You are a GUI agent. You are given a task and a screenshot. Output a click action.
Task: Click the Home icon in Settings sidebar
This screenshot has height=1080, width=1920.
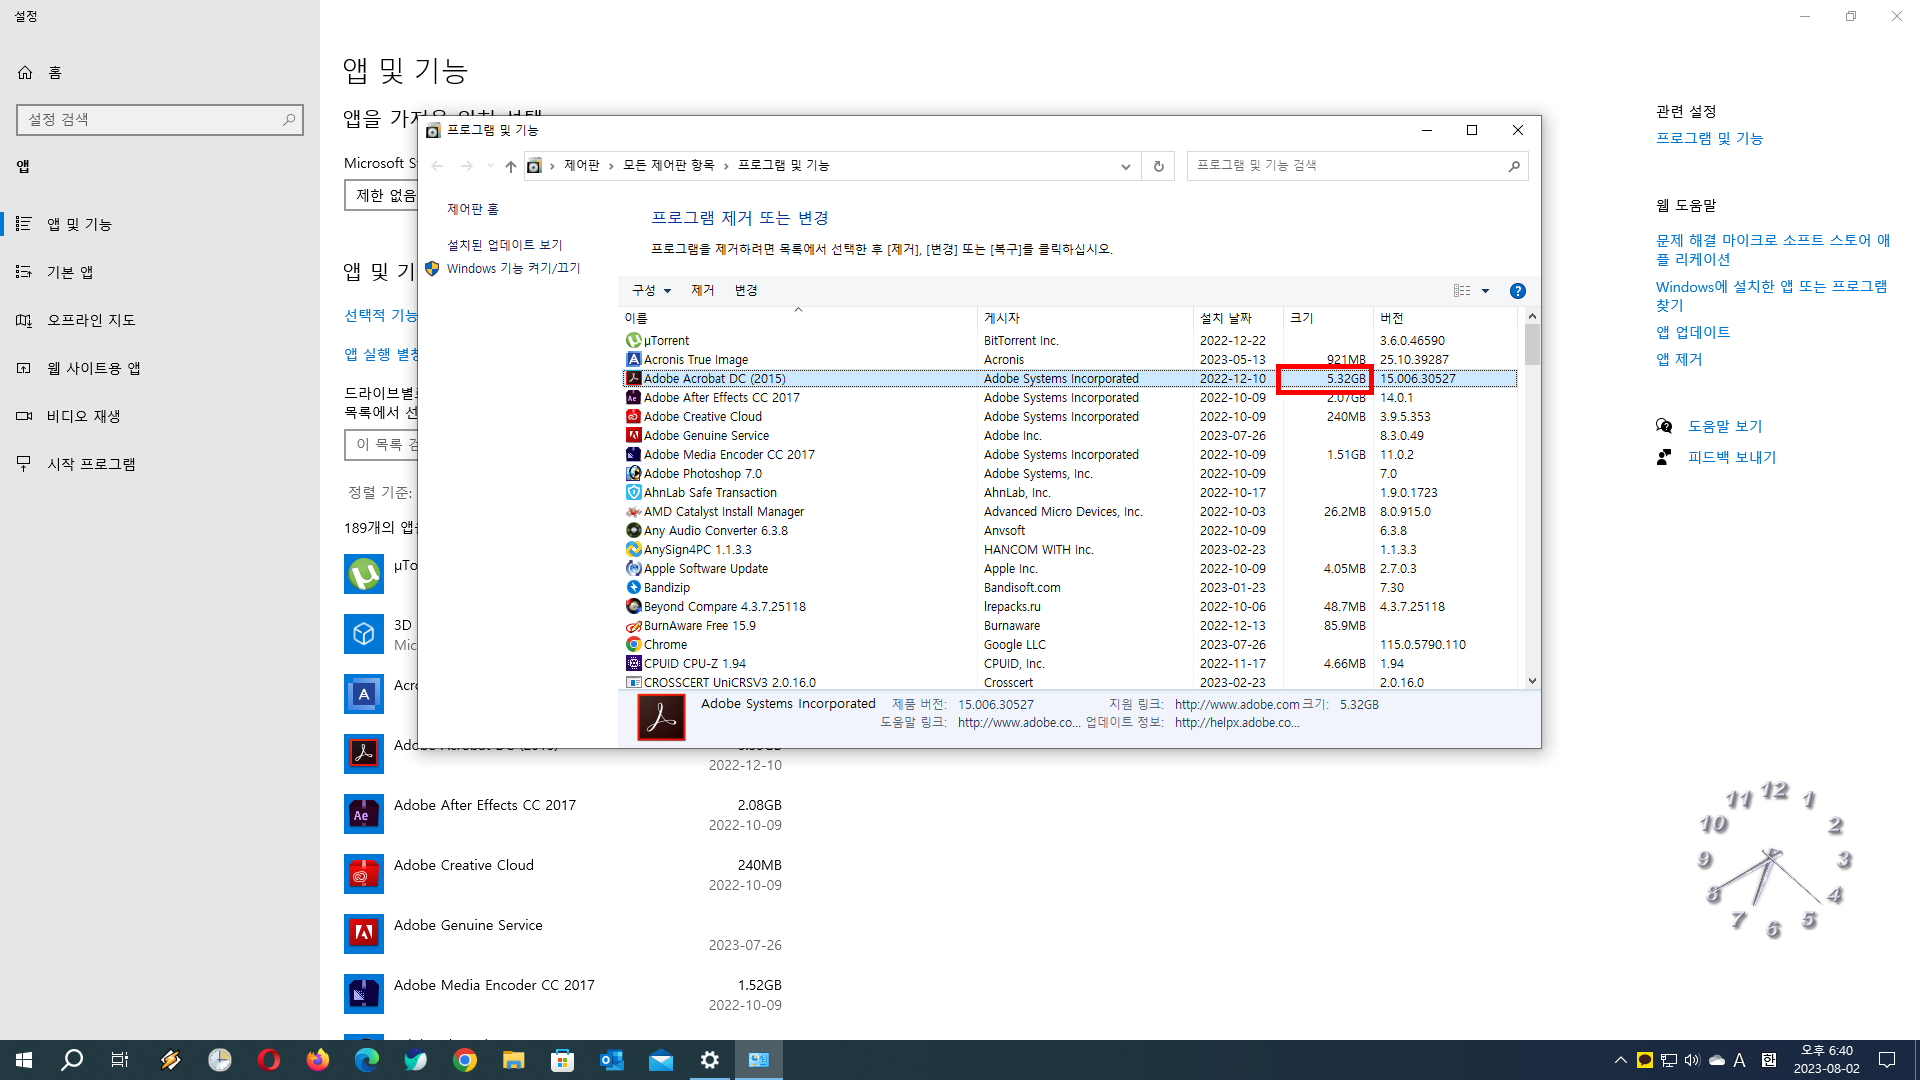(25, 73)
